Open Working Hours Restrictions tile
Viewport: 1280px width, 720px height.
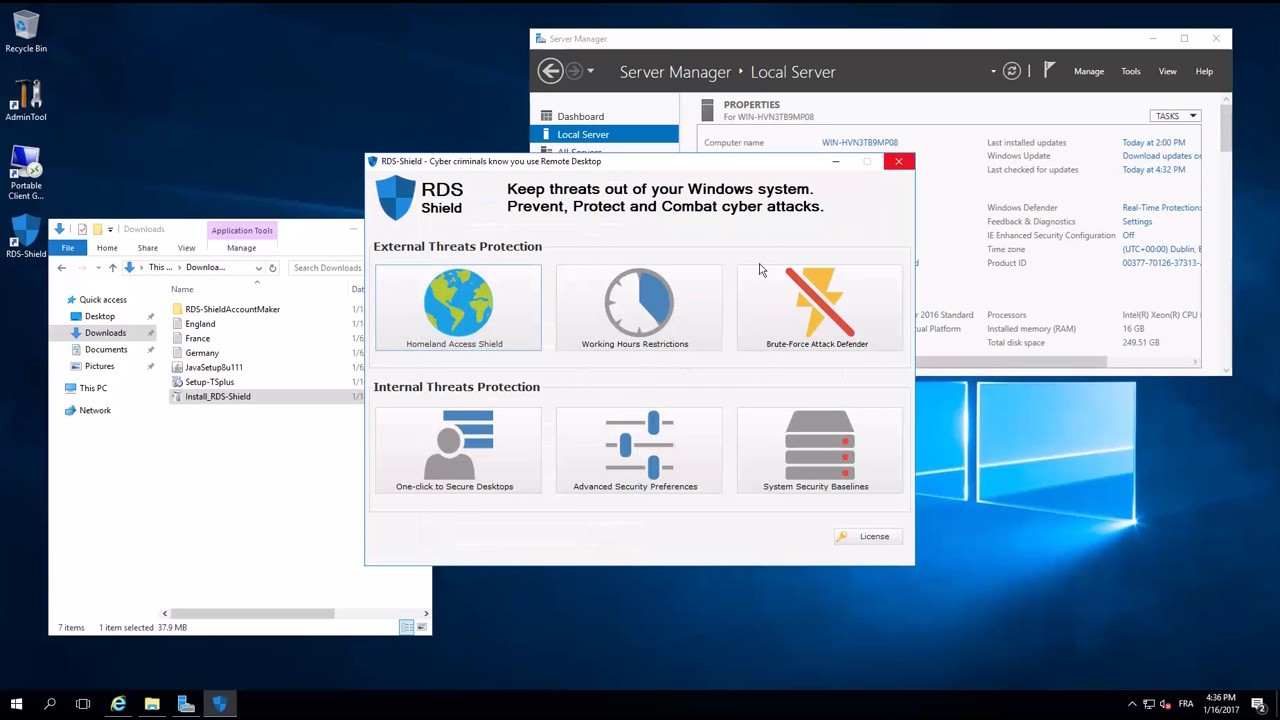point(638,308)
